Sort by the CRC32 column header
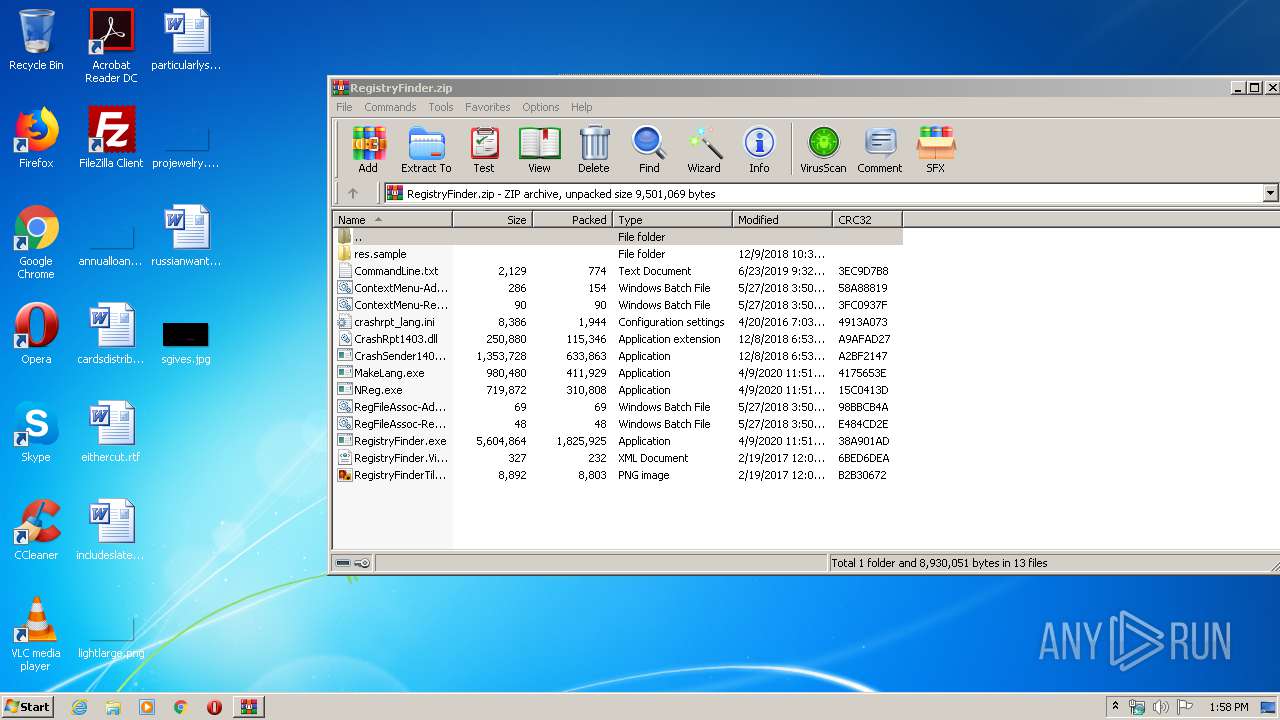This screenshot has width=1280, height=720. 868,220
